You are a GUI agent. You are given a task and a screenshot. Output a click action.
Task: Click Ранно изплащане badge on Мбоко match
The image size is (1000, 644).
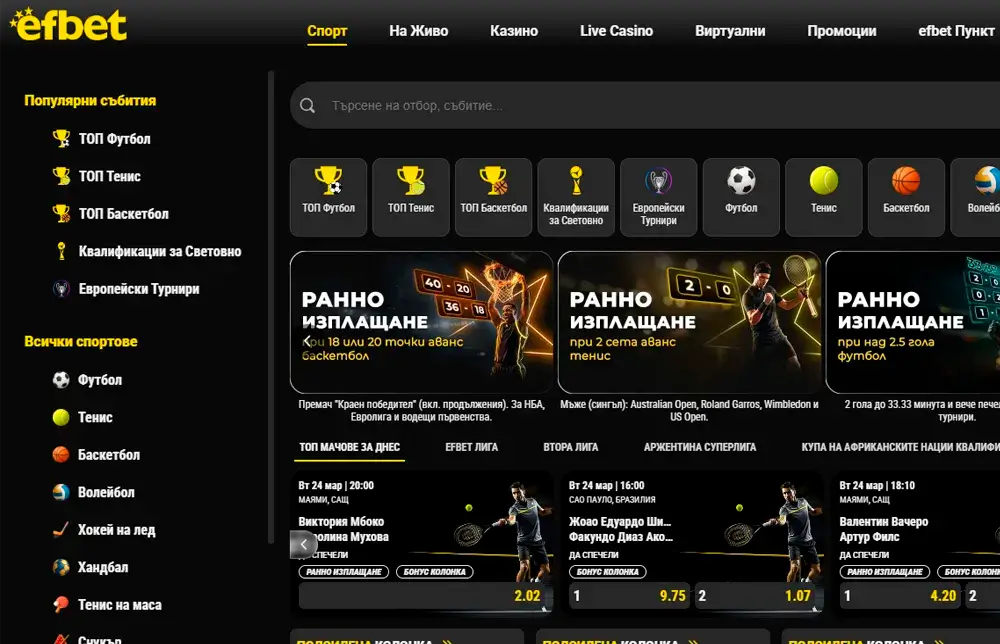coord(344,571)
